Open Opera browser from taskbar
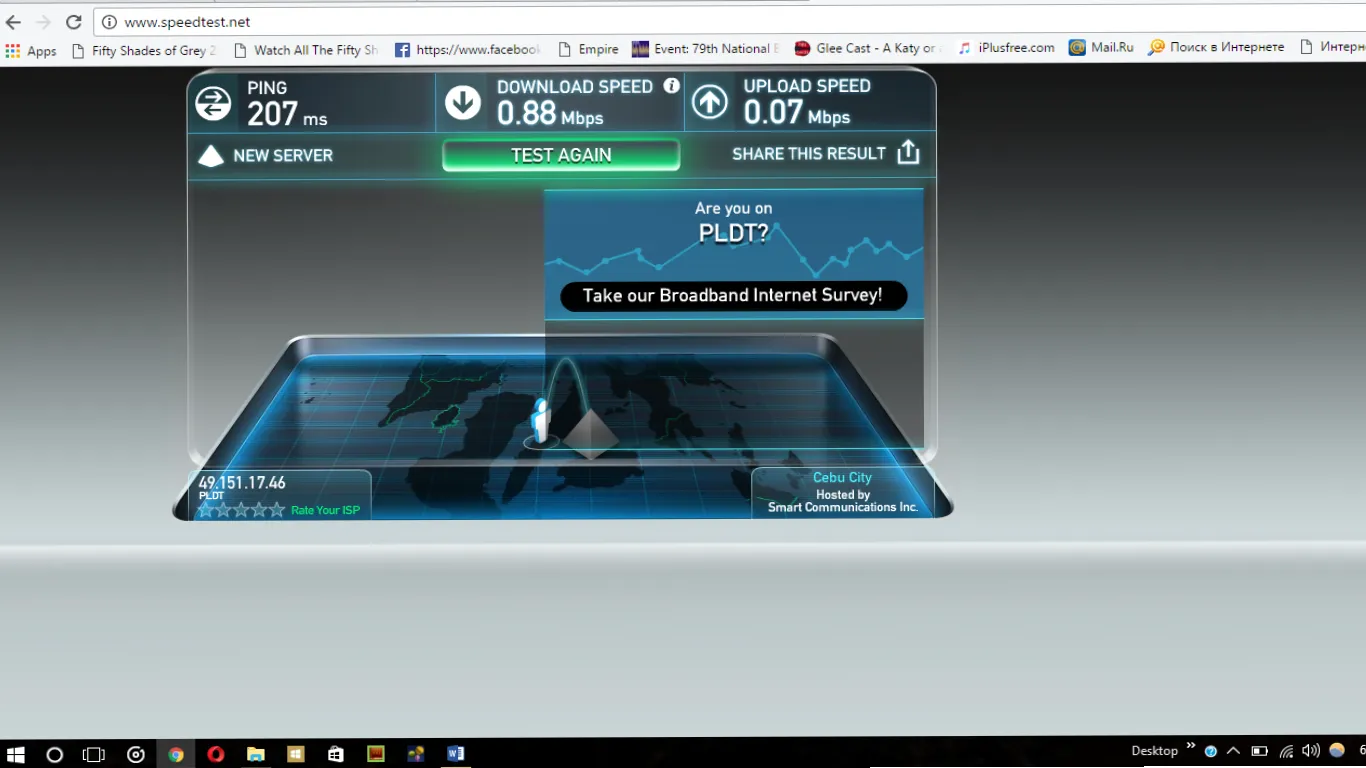Viewport: 1366px width, 768px height. 216,754
